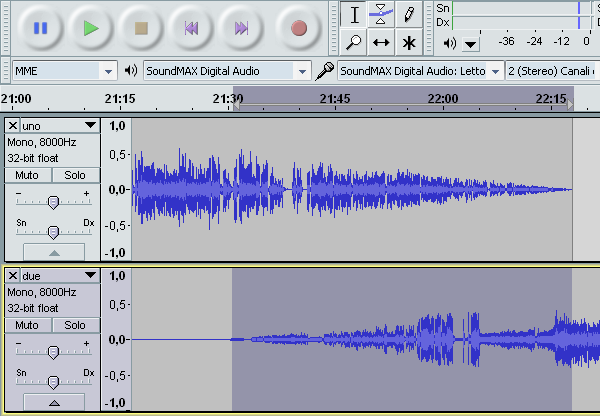Screen dimensions: 600x416
Task: Select the Draw pencil tool
Action: pyautogui.click(x=408, y=14)
